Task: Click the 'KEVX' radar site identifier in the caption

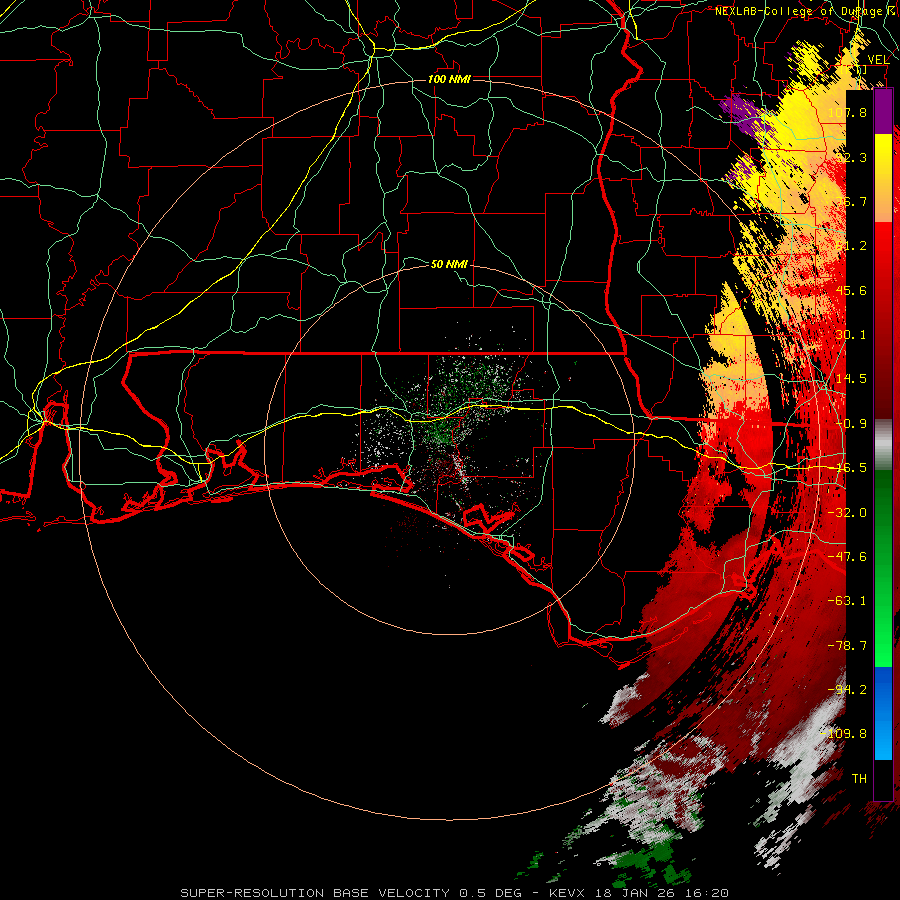Action: [567, 893]
